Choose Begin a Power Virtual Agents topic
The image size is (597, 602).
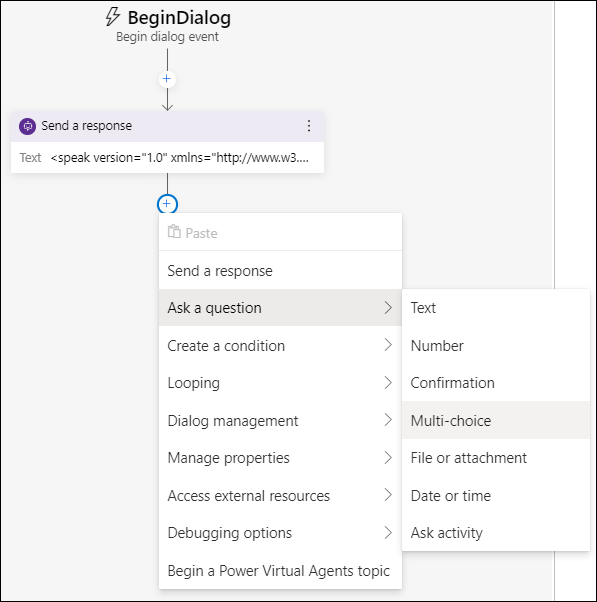(280, 571)
